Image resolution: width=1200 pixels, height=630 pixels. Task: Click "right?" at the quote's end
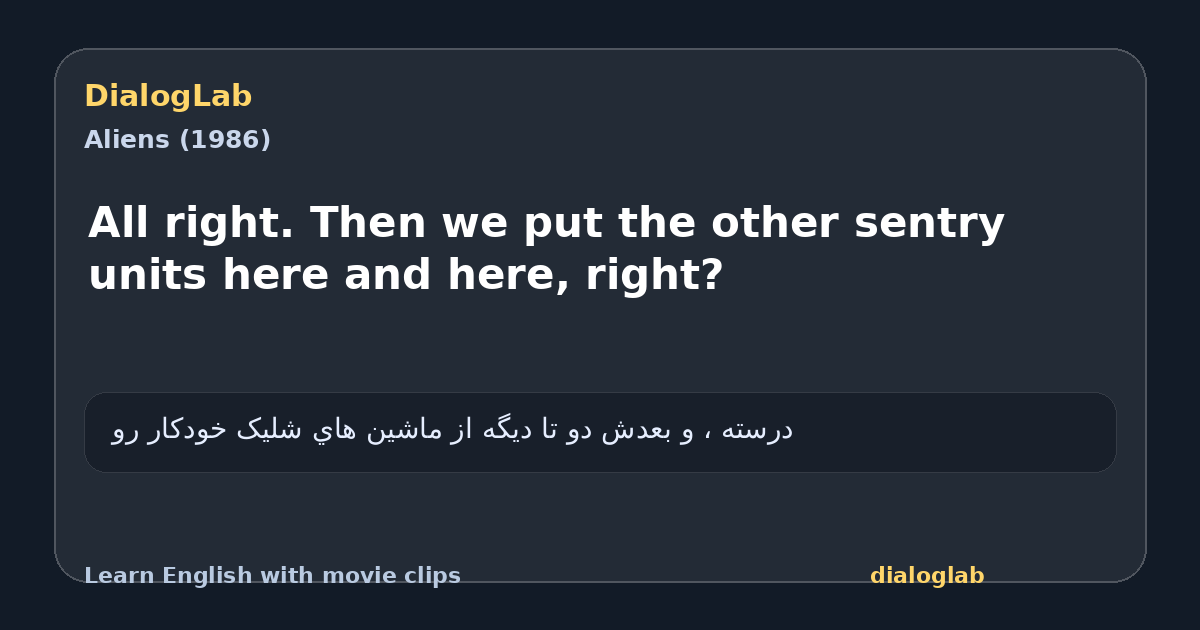pos(654,276)
